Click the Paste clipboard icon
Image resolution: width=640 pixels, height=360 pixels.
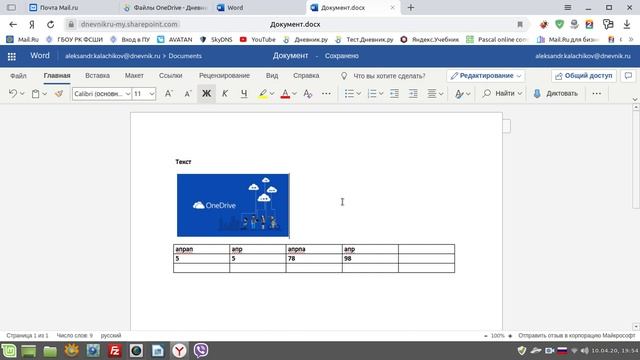pyautogui.click(x=36, y=93)
